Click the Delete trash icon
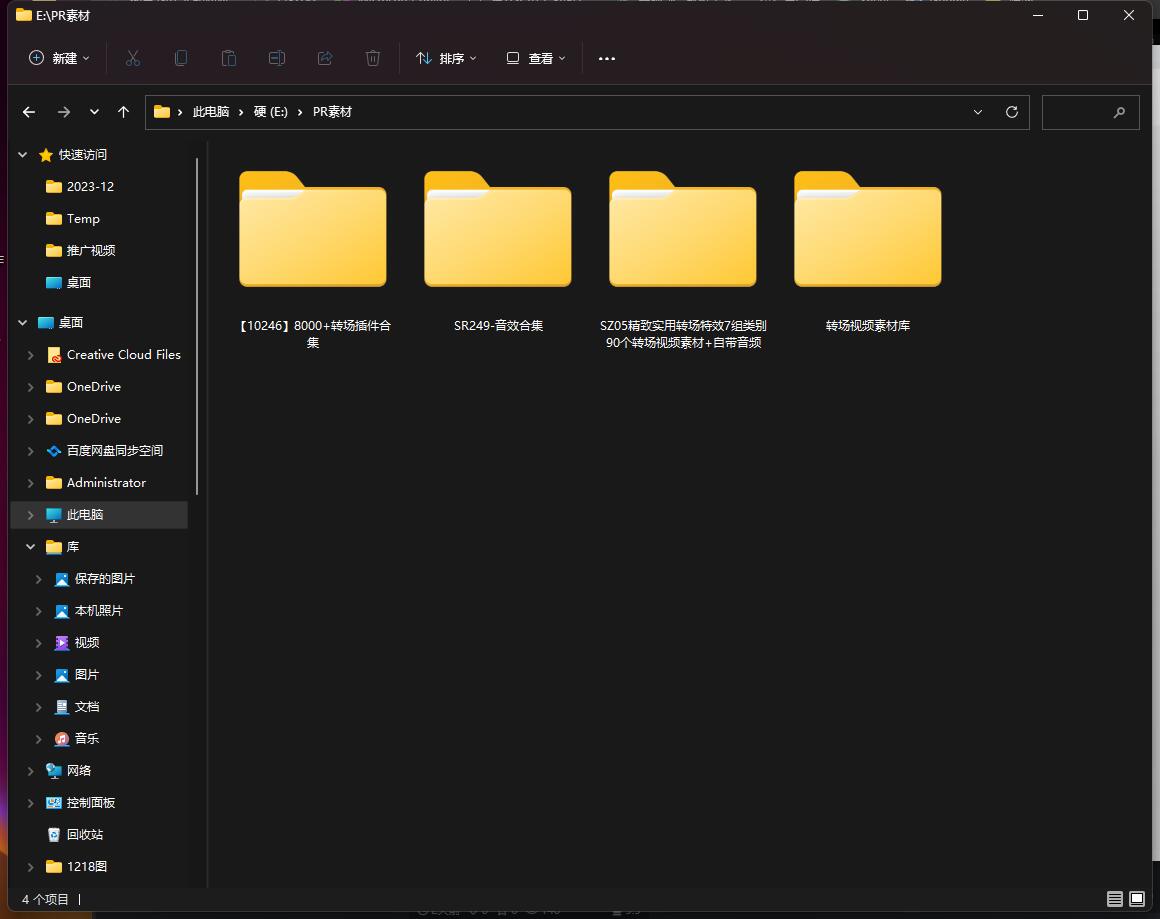This screenshot has height=919, width=1160. tap(373, 58)
